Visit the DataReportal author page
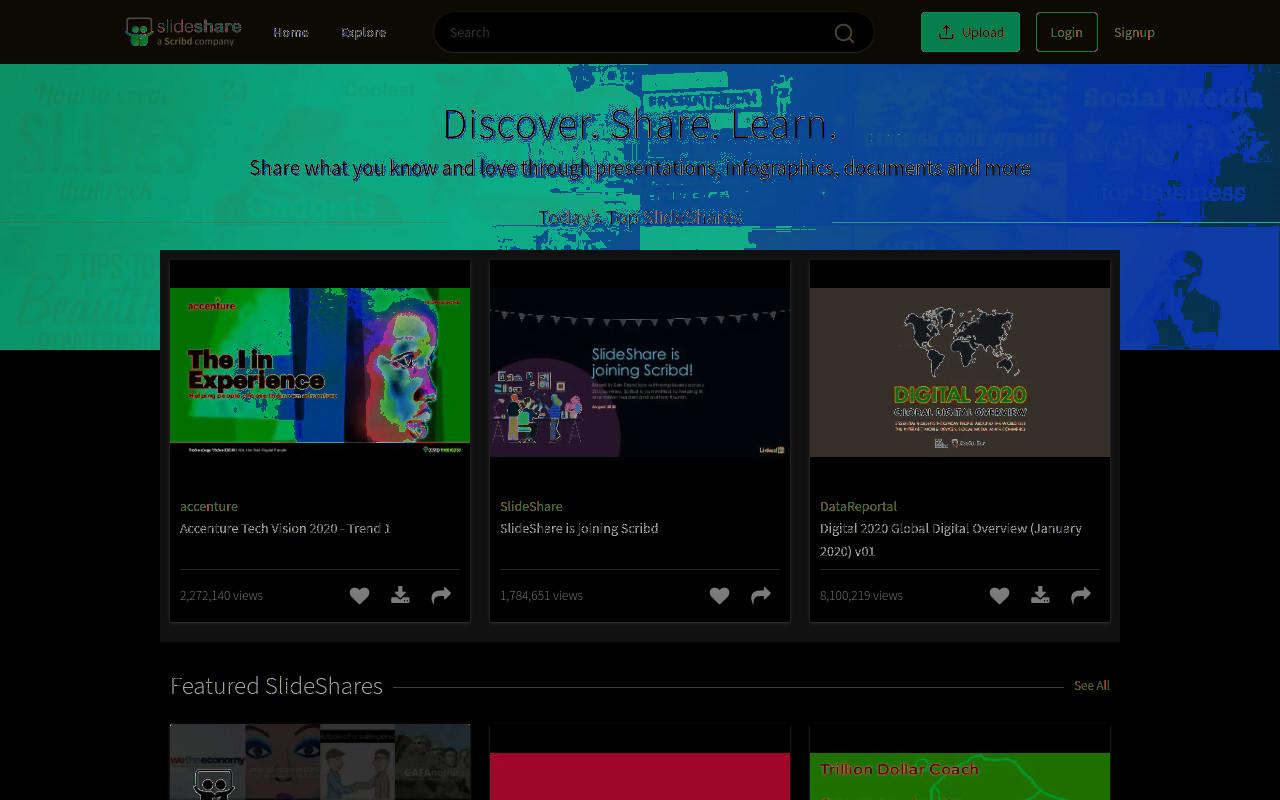1280x800 pixels. coord(858,506)
